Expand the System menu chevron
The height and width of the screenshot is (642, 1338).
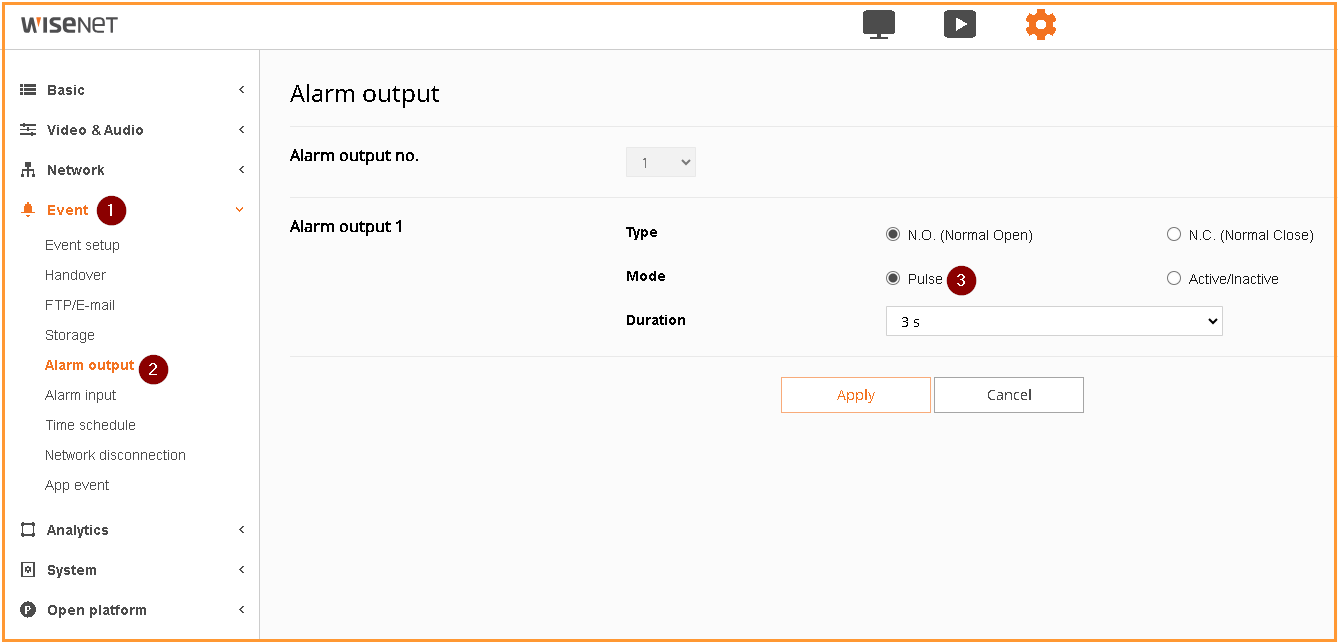tap(241, 570)
